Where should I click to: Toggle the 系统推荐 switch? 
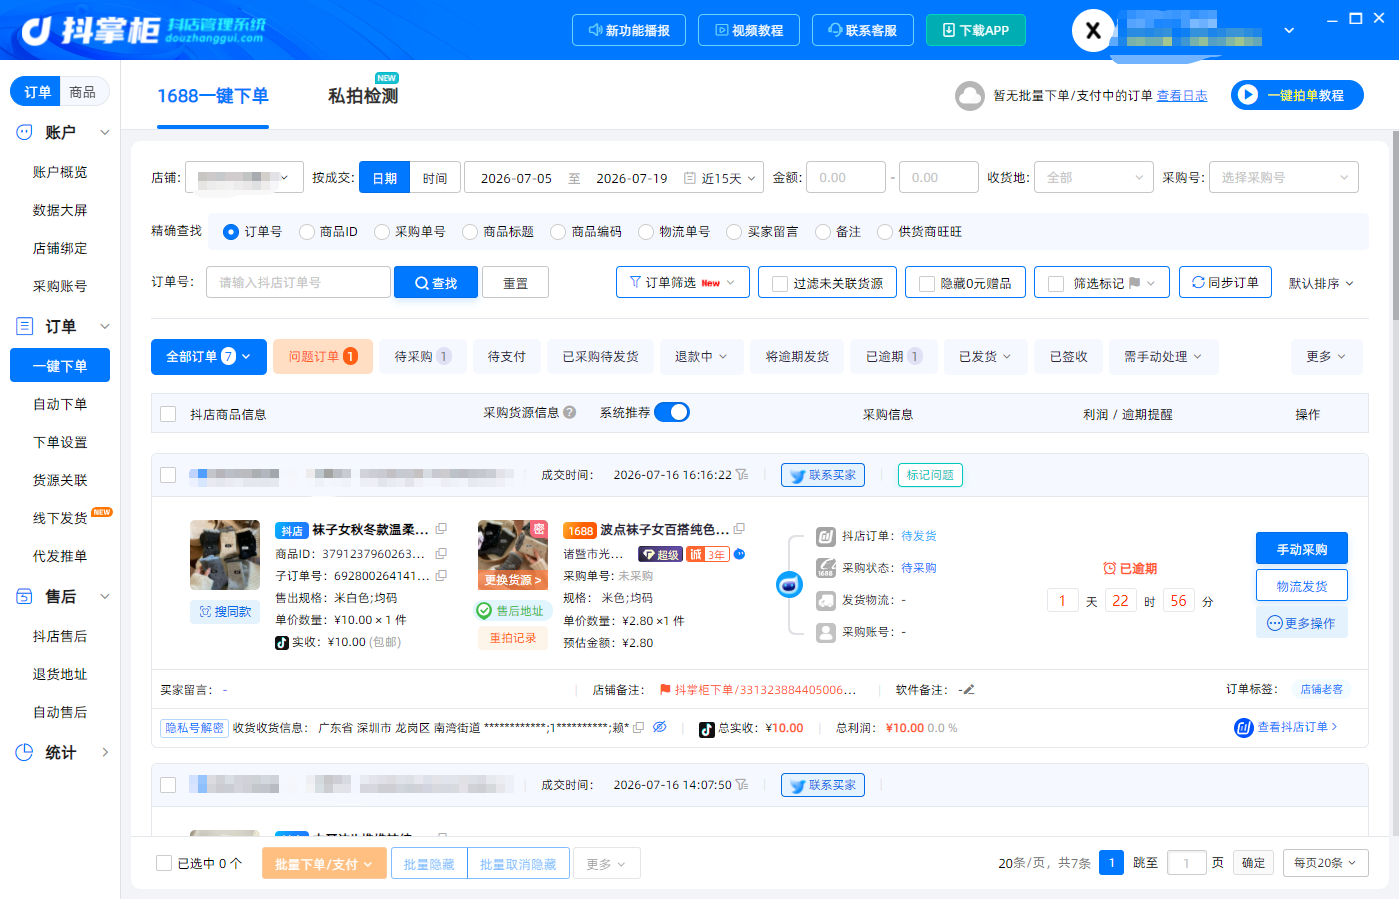coord(672,412)
